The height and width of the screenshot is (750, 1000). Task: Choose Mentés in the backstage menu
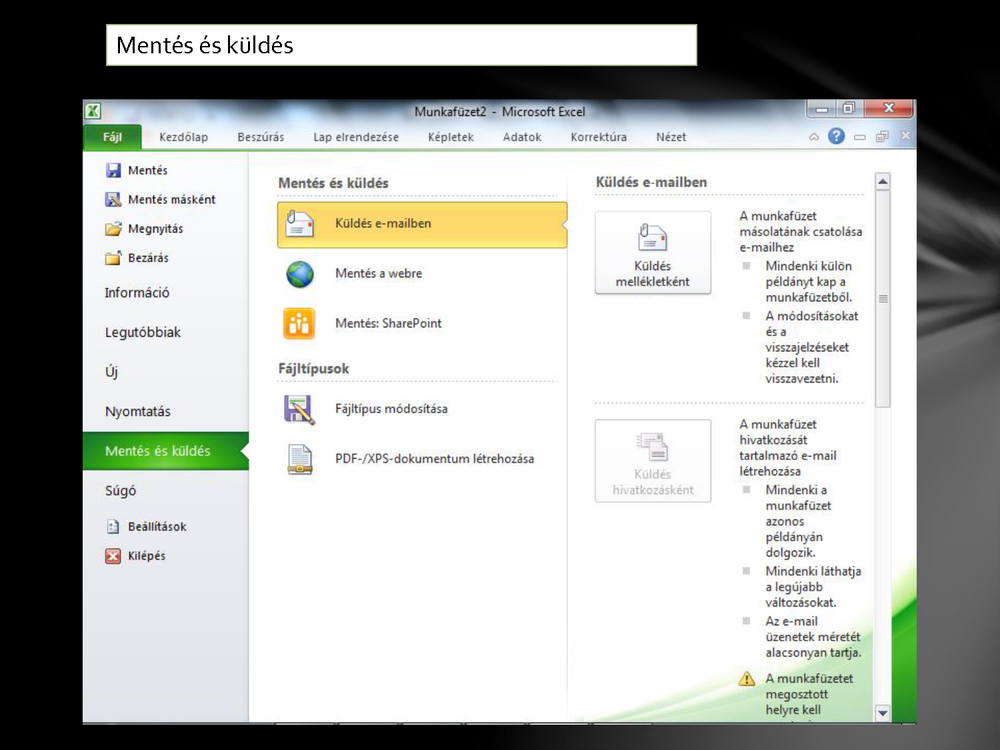click(147, 170)
